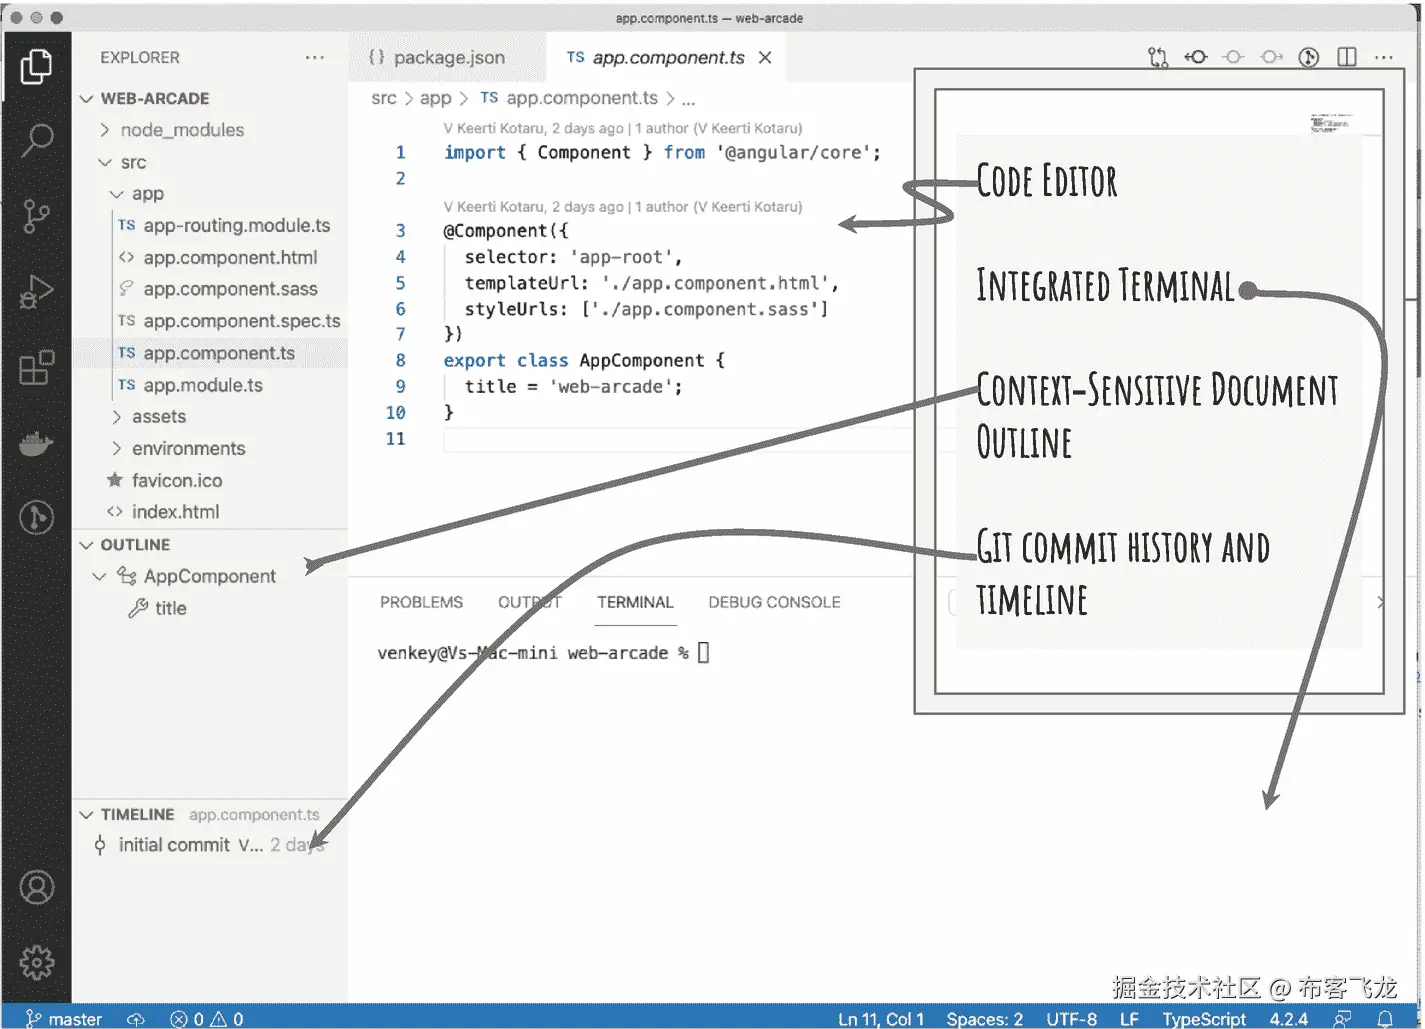This screenshot has width=1425, height=1029.
Task: Open editor More Actions ellipsis
Action: click(x=1384, y=58)
